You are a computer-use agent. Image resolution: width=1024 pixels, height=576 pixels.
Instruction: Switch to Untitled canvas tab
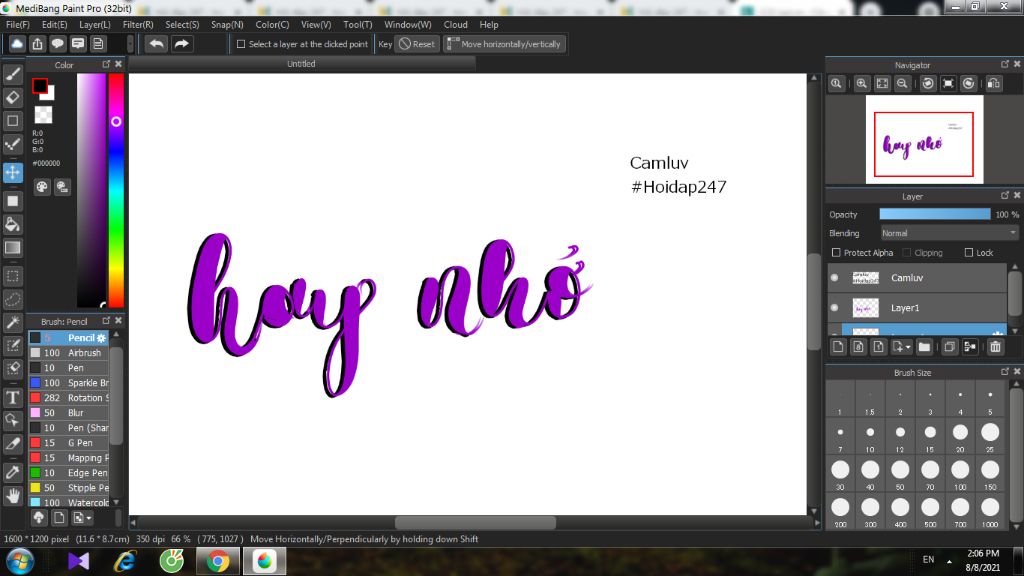301,64
